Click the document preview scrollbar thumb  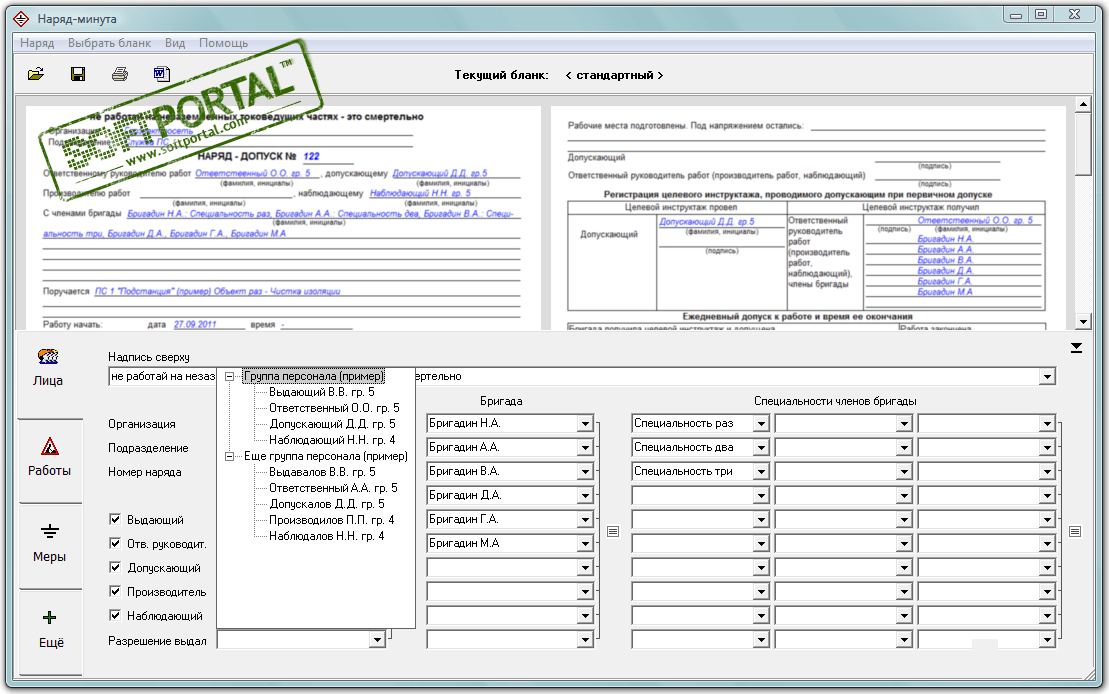coord(1083,144)
